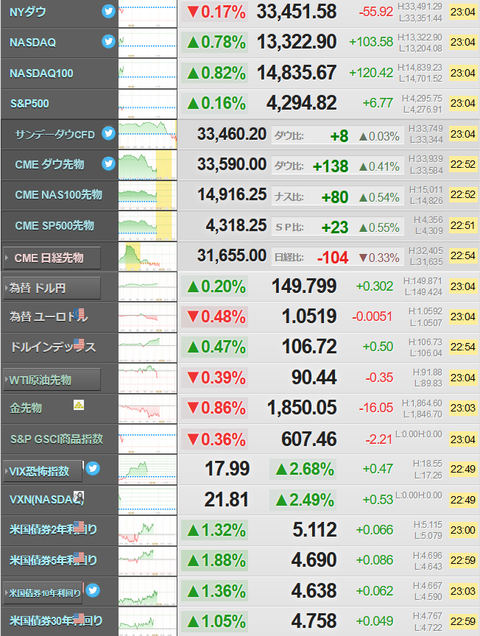Open the VIX恐怖指数 mini chart
The height and width of the screenshot is (636, 480).
(x=148, y=470)
